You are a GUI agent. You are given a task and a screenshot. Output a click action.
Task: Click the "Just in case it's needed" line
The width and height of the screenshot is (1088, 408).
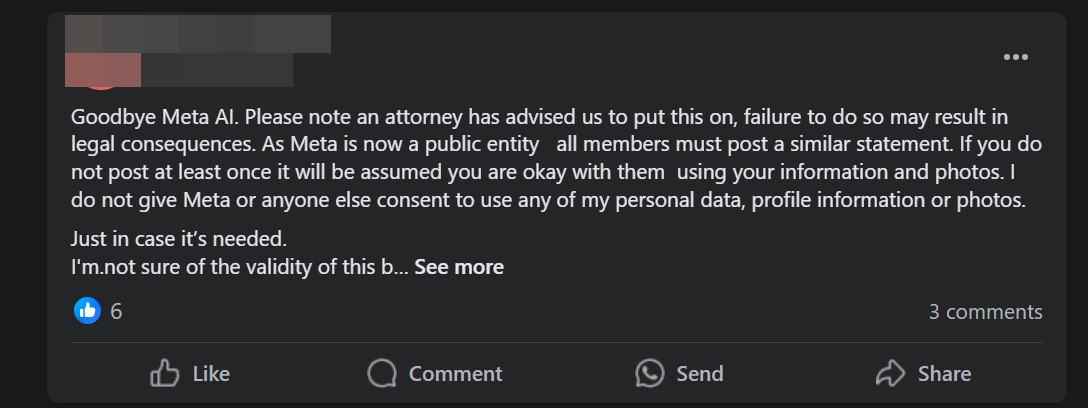178,240
